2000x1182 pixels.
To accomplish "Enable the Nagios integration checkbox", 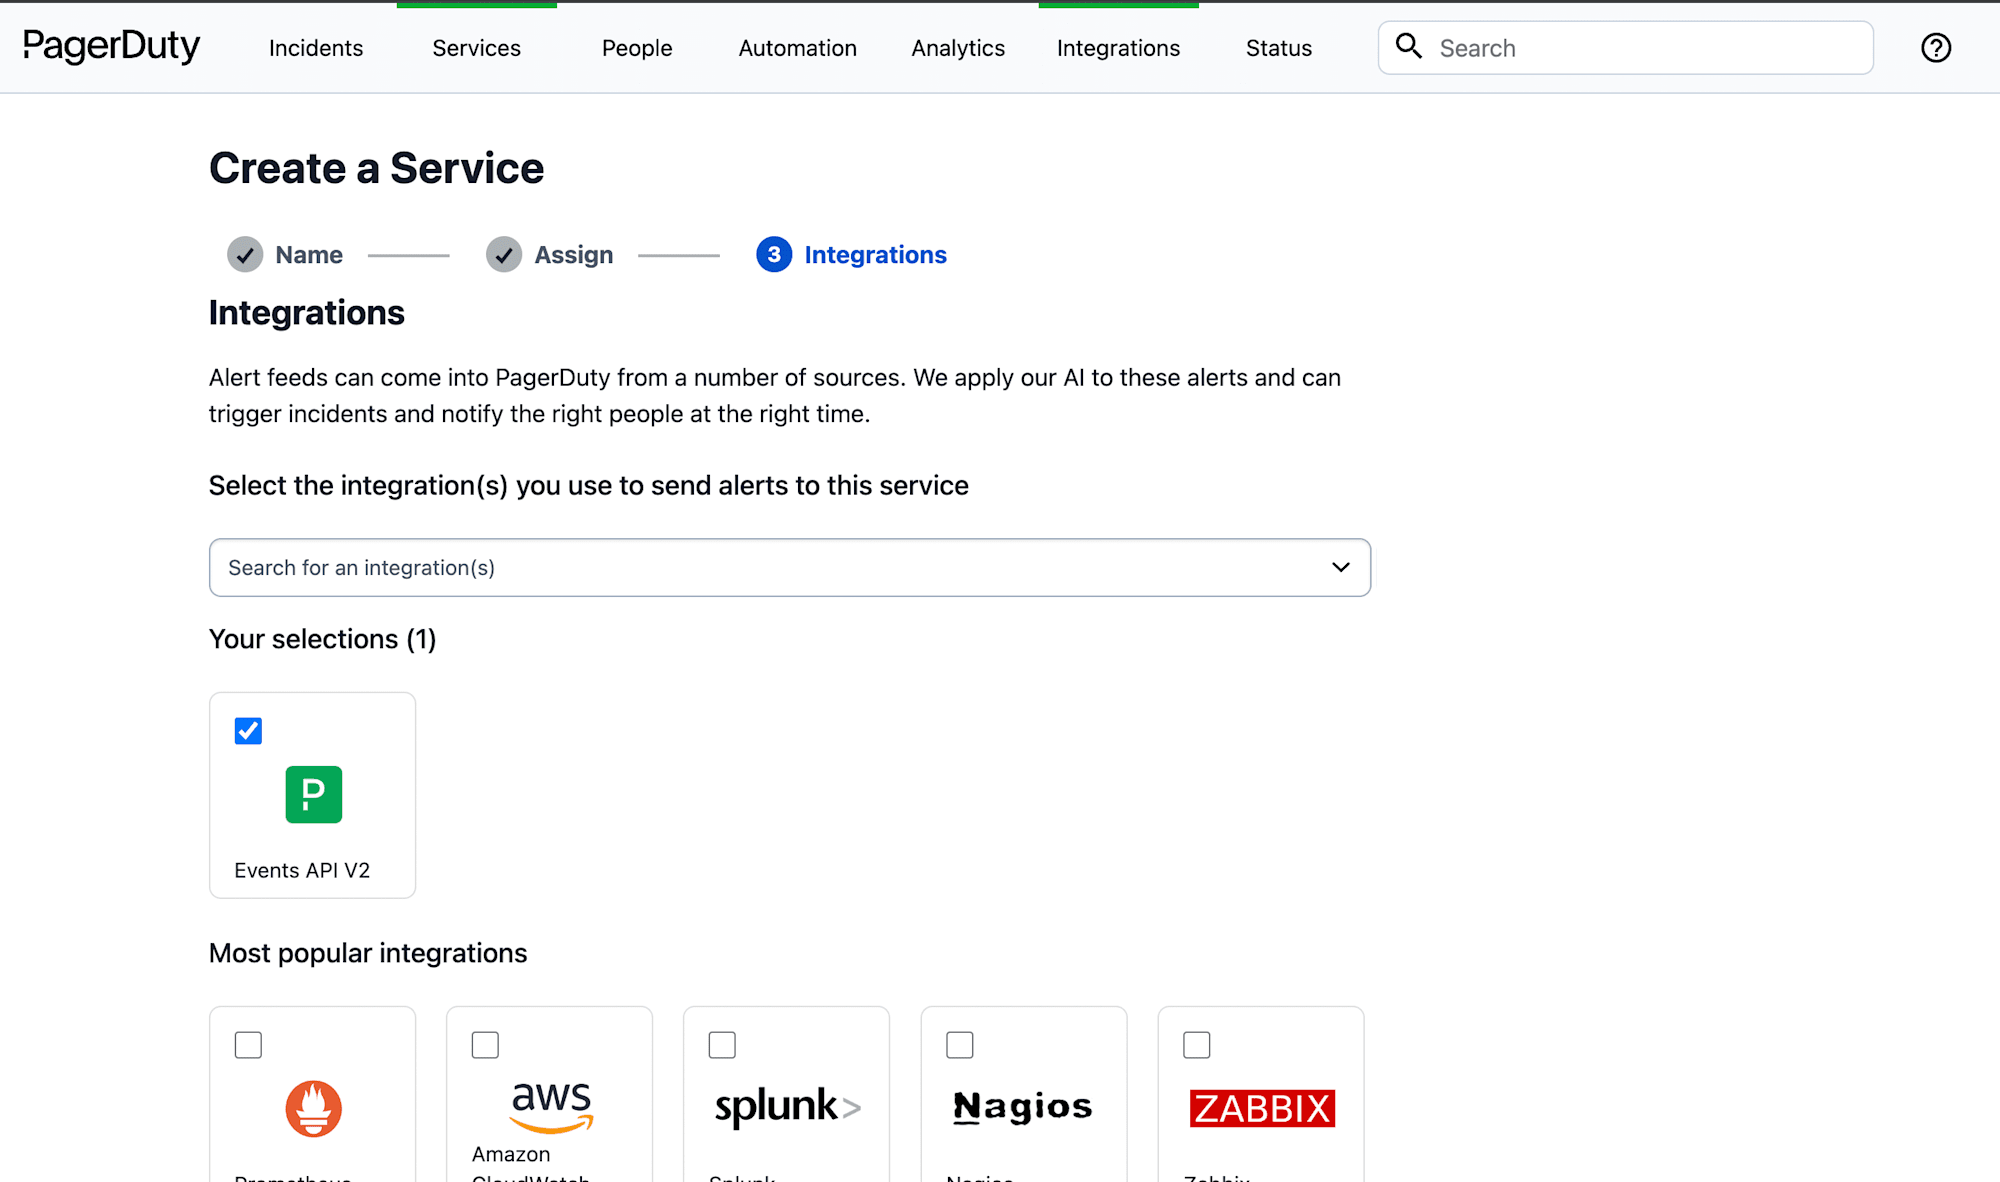I will click(961, 1044).
